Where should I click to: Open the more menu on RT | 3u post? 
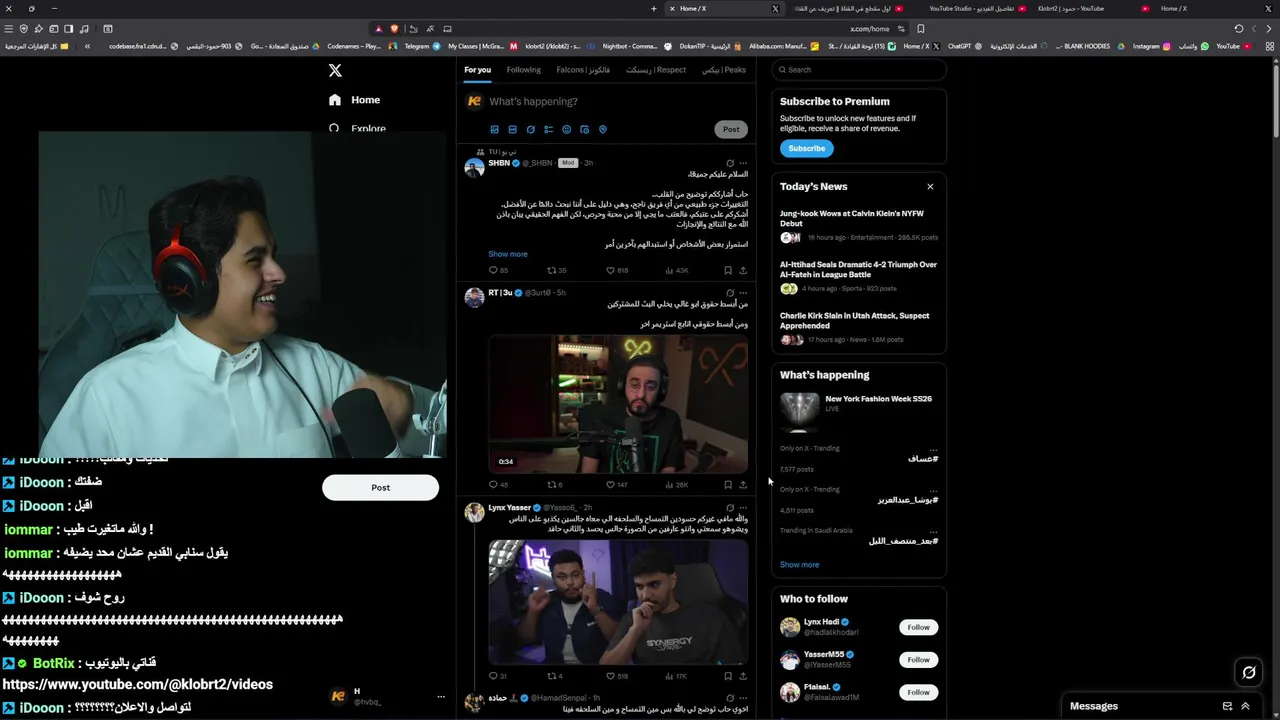[x=742, y=293]
